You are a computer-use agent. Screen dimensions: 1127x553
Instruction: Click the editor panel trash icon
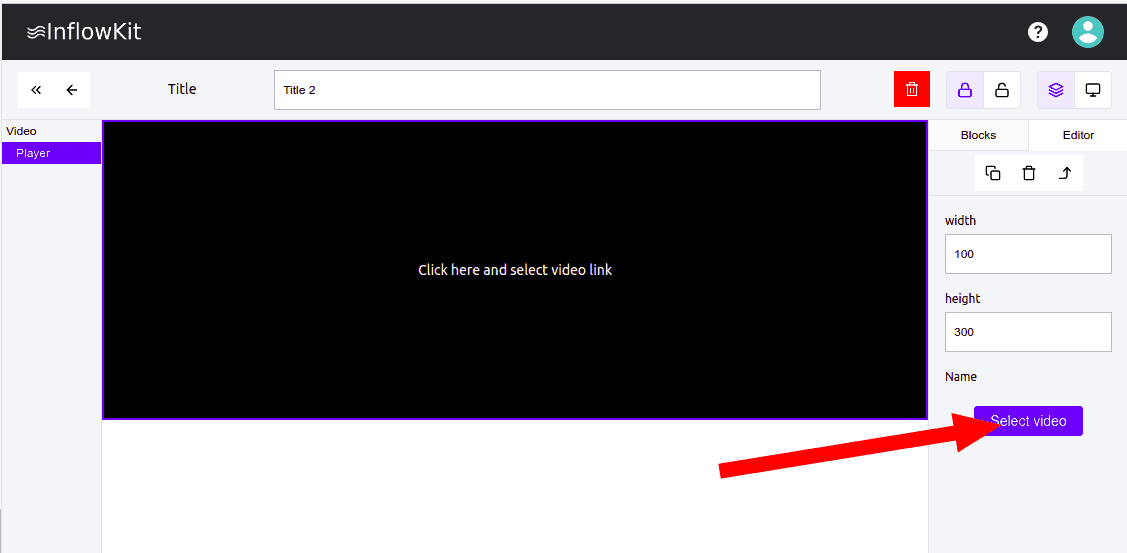pos(1029,173)
